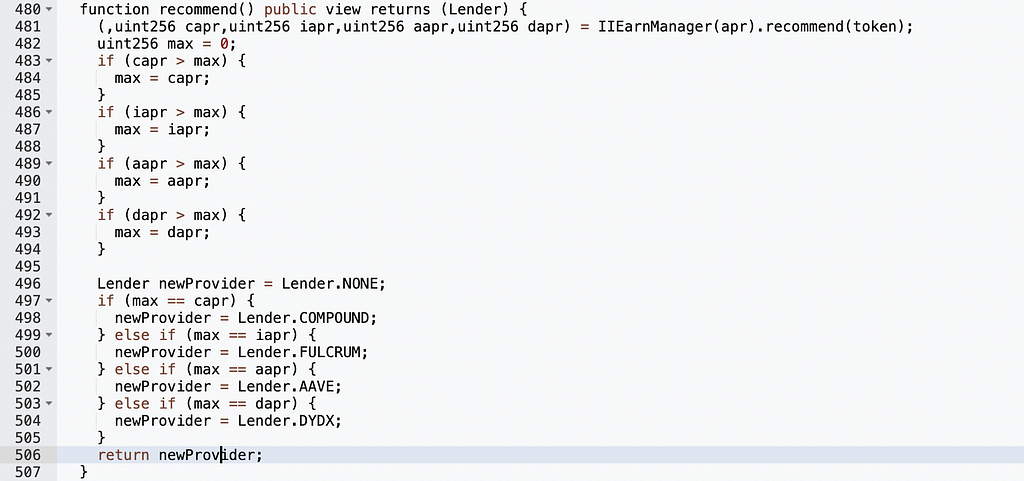Select line number 496 in the gutter
The image size is (1024, 481).
[28, 283]
